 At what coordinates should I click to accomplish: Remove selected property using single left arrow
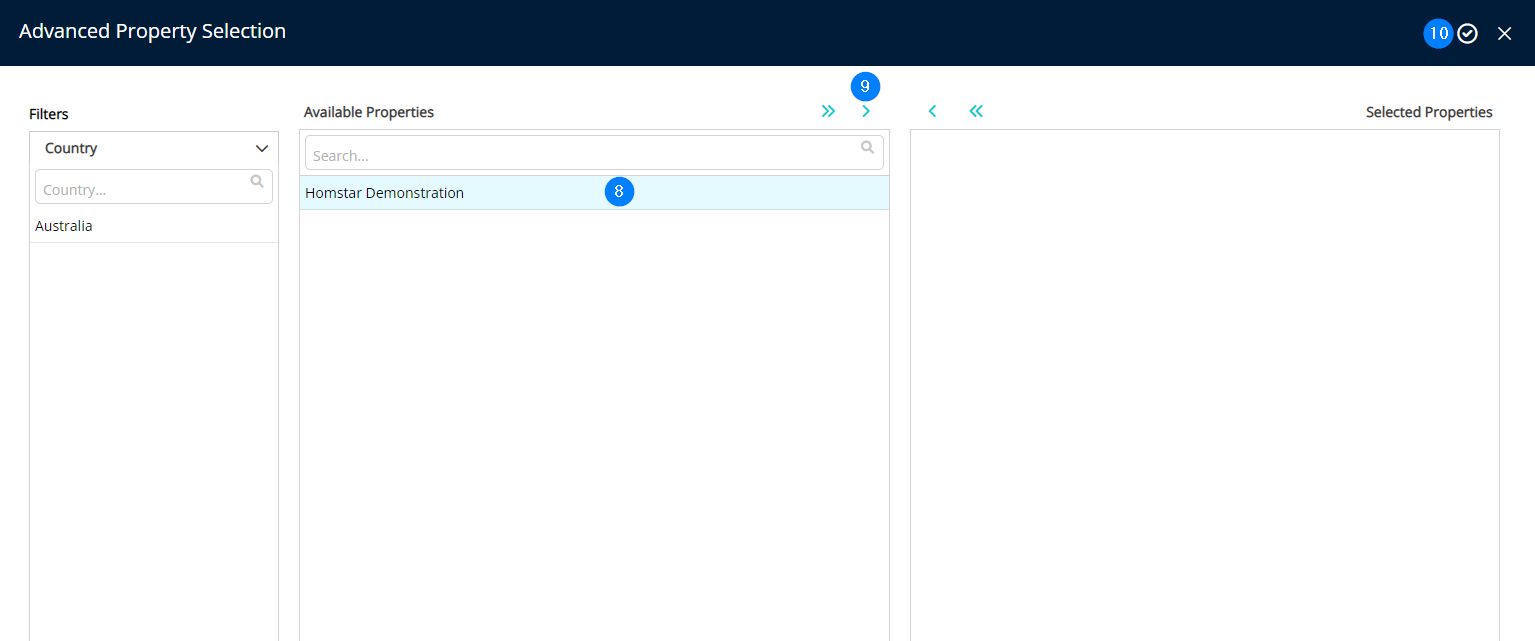pos(932,111)
